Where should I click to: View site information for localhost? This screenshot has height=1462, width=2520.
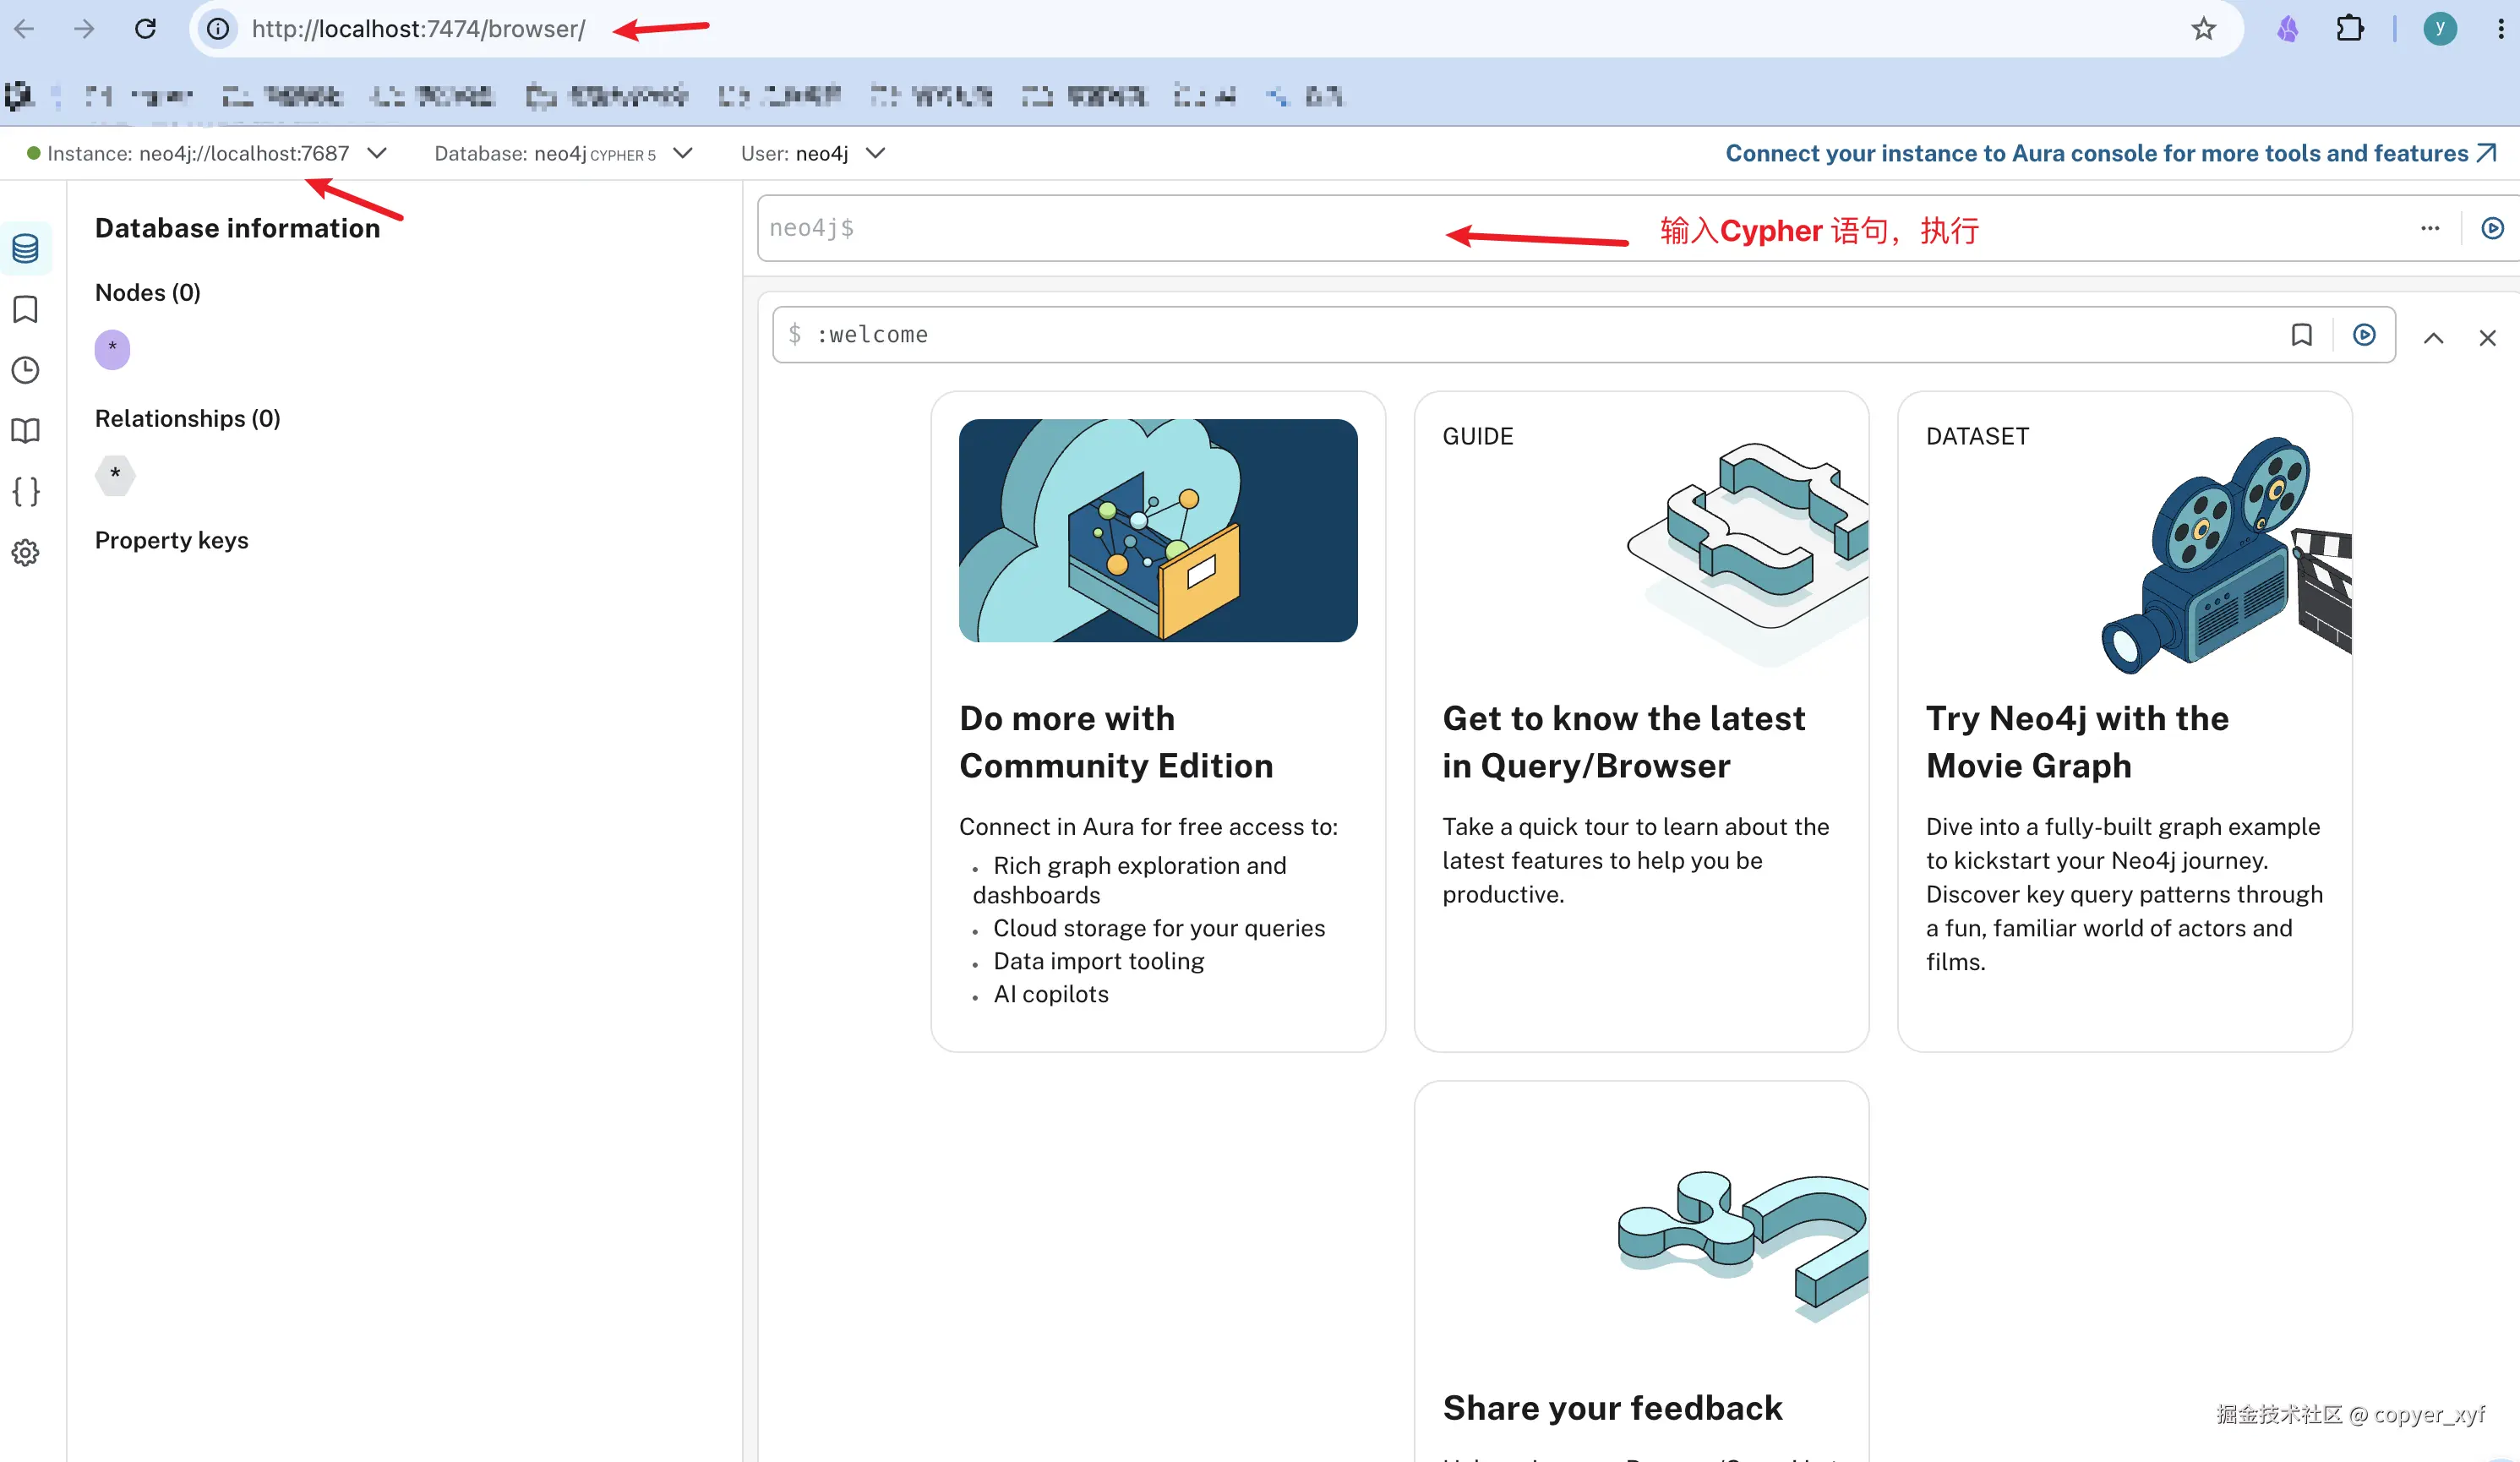click(218, 29)
